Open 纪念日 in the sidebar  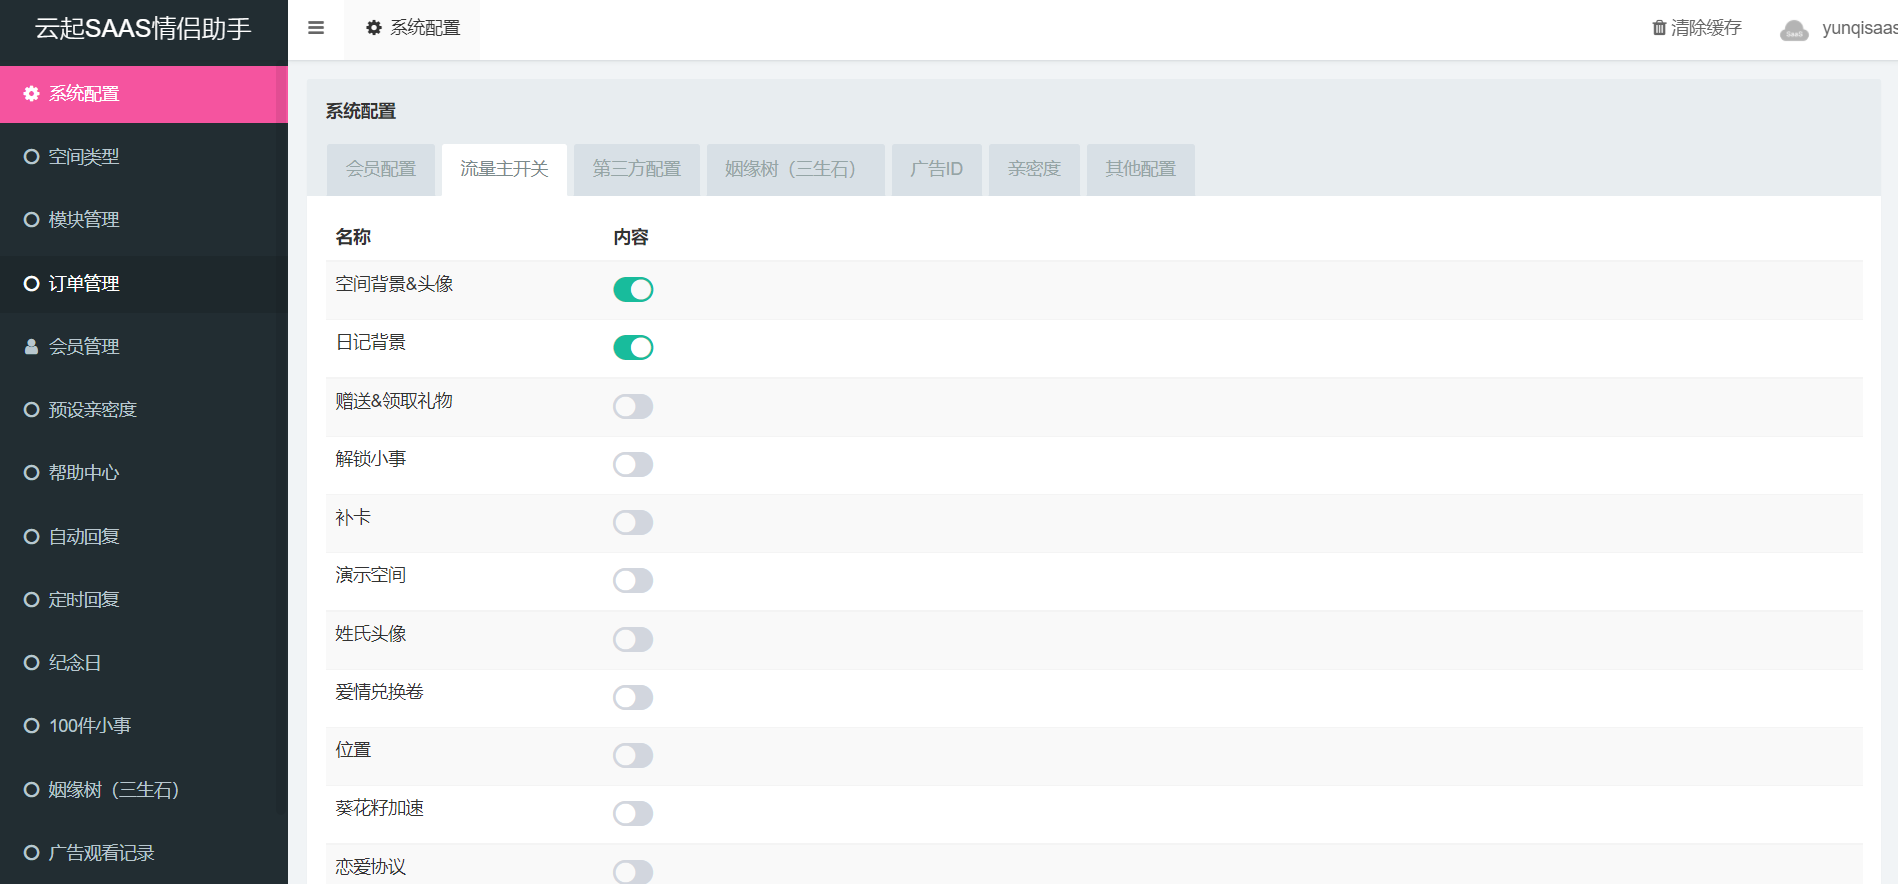[144, 662]
